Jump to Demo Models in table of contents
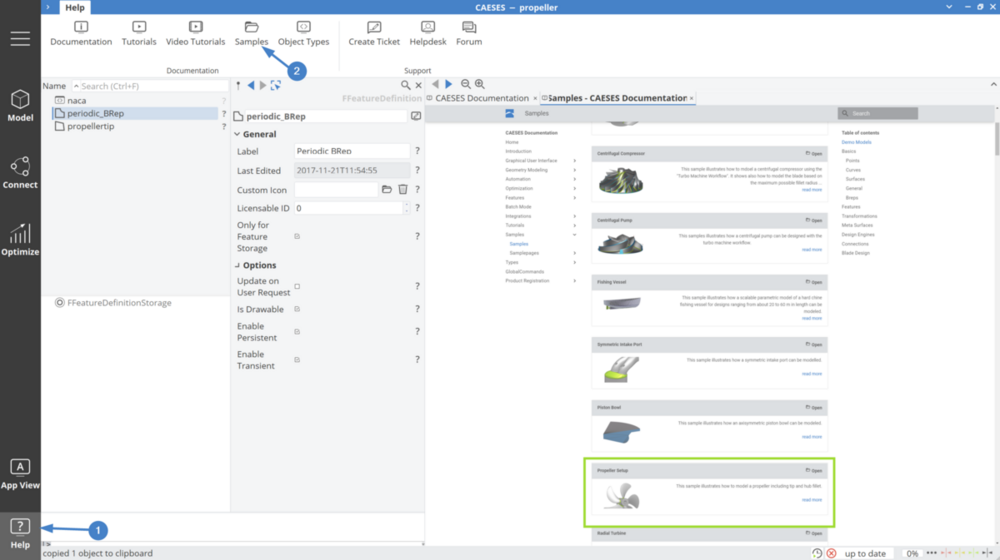Image resolution: width=1000 pixels, height=560 pixels. tap(856, 142)
